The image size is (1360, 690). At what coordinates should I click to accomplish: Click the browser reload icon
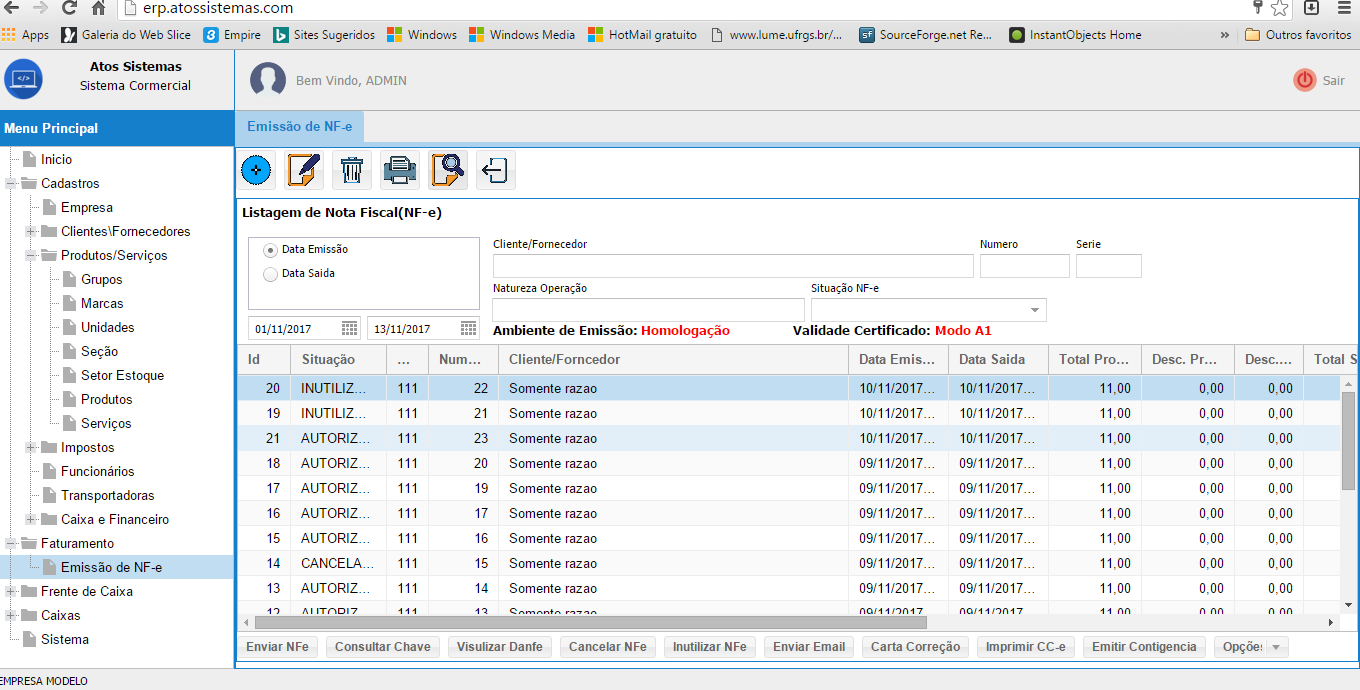70,8
